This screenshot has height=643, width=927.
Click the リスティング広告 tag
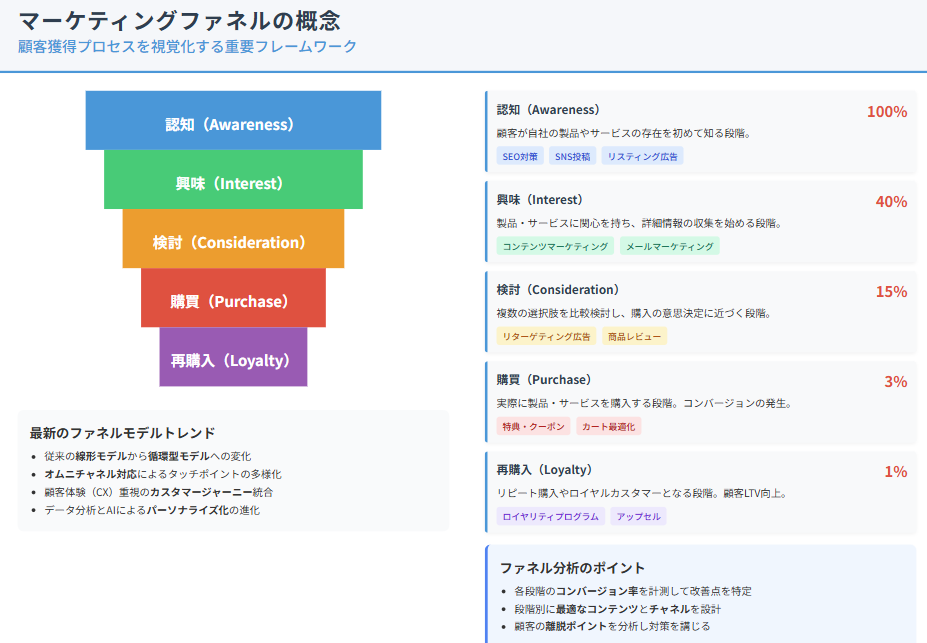(642, 156)
